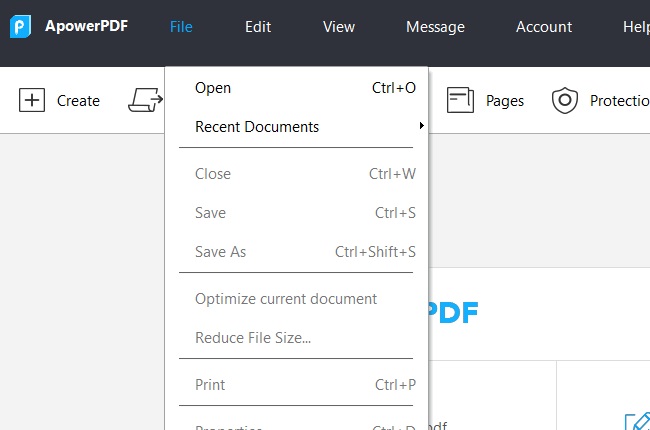Image resolution: width=650 pixels, height=430 pixels.
Task: Open the Message menu
Action: (x=435, y=27)
